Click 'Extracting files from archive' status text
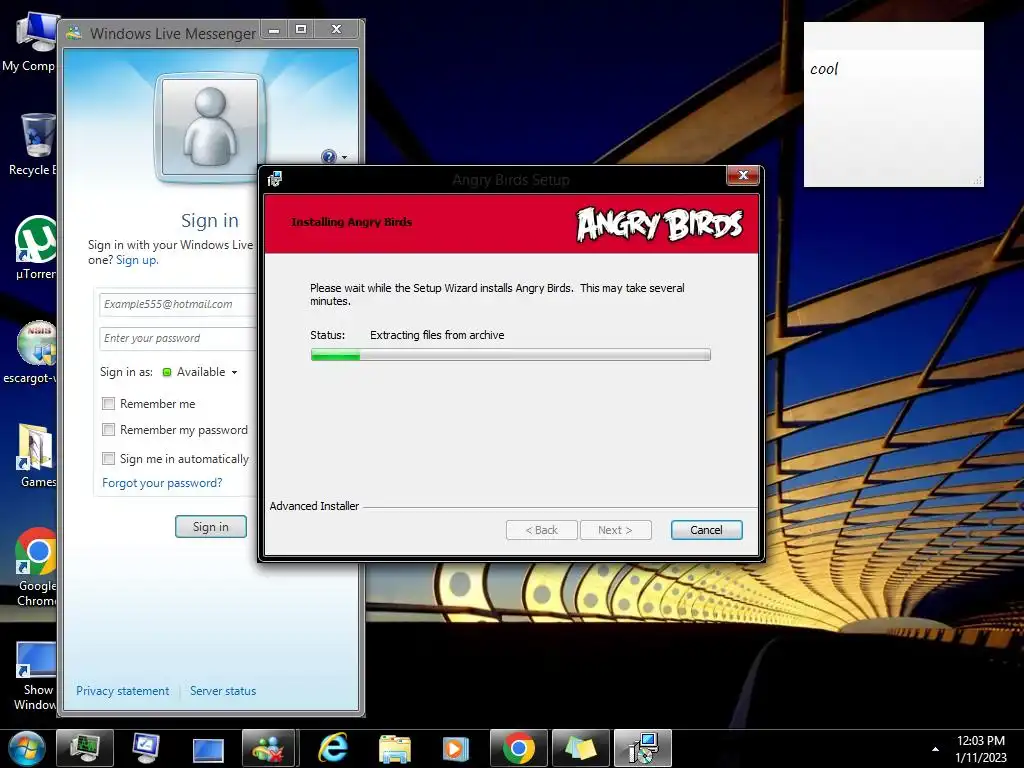1024x768 pixels. [437, 335]
